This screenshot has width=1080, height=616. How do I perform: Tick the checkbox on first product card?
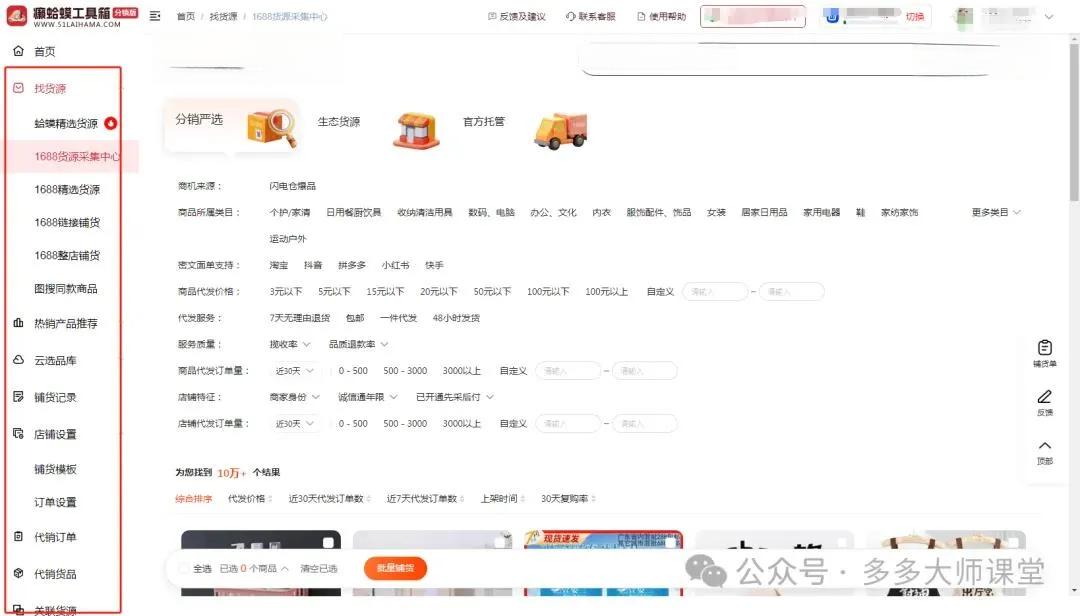pos(328,543)
